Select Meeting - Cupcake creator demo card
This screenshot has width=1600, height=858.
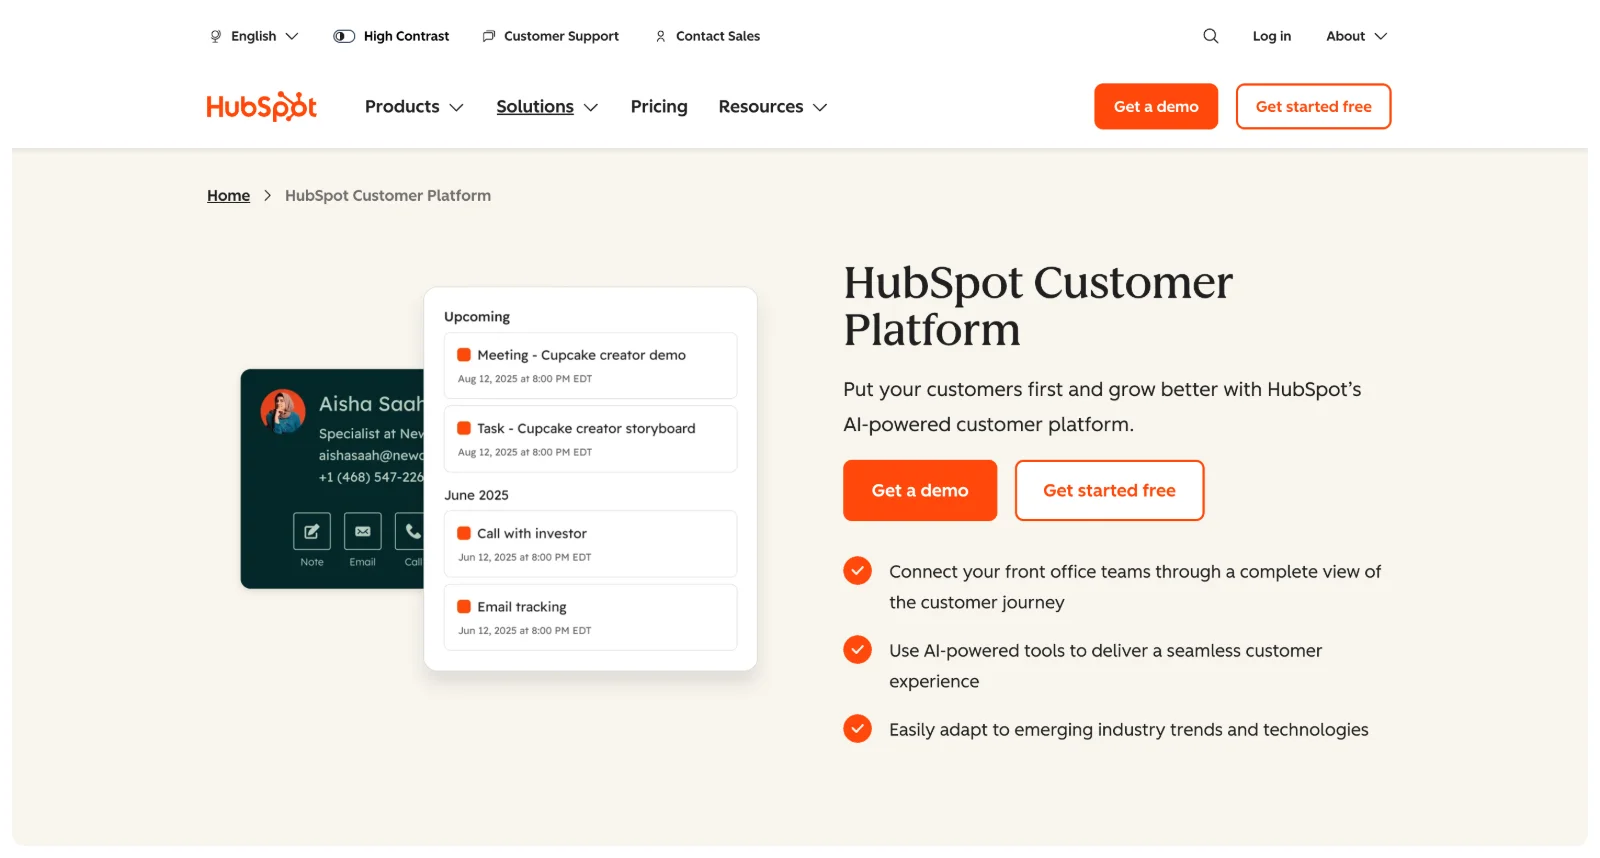[590, 366]
